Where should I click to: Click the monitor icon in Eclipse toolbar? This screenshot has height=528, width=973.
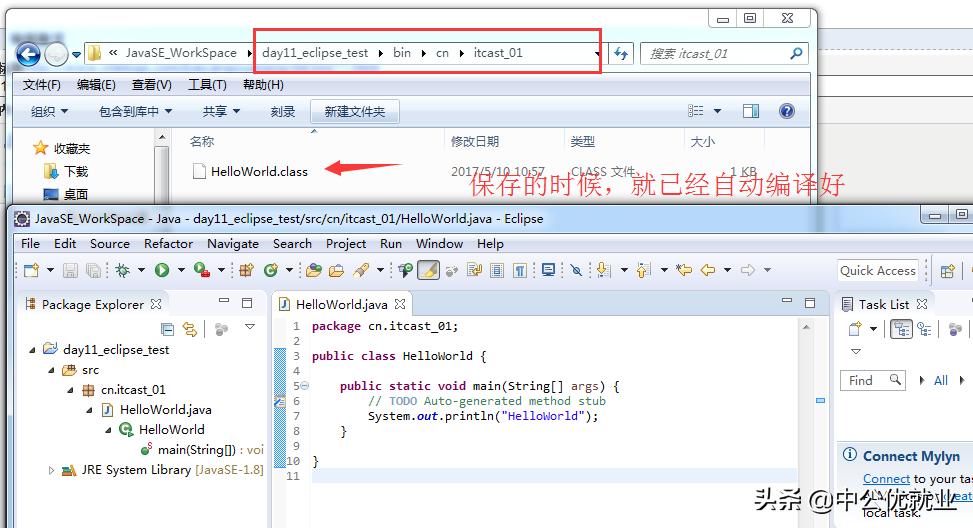click(549, 270)
